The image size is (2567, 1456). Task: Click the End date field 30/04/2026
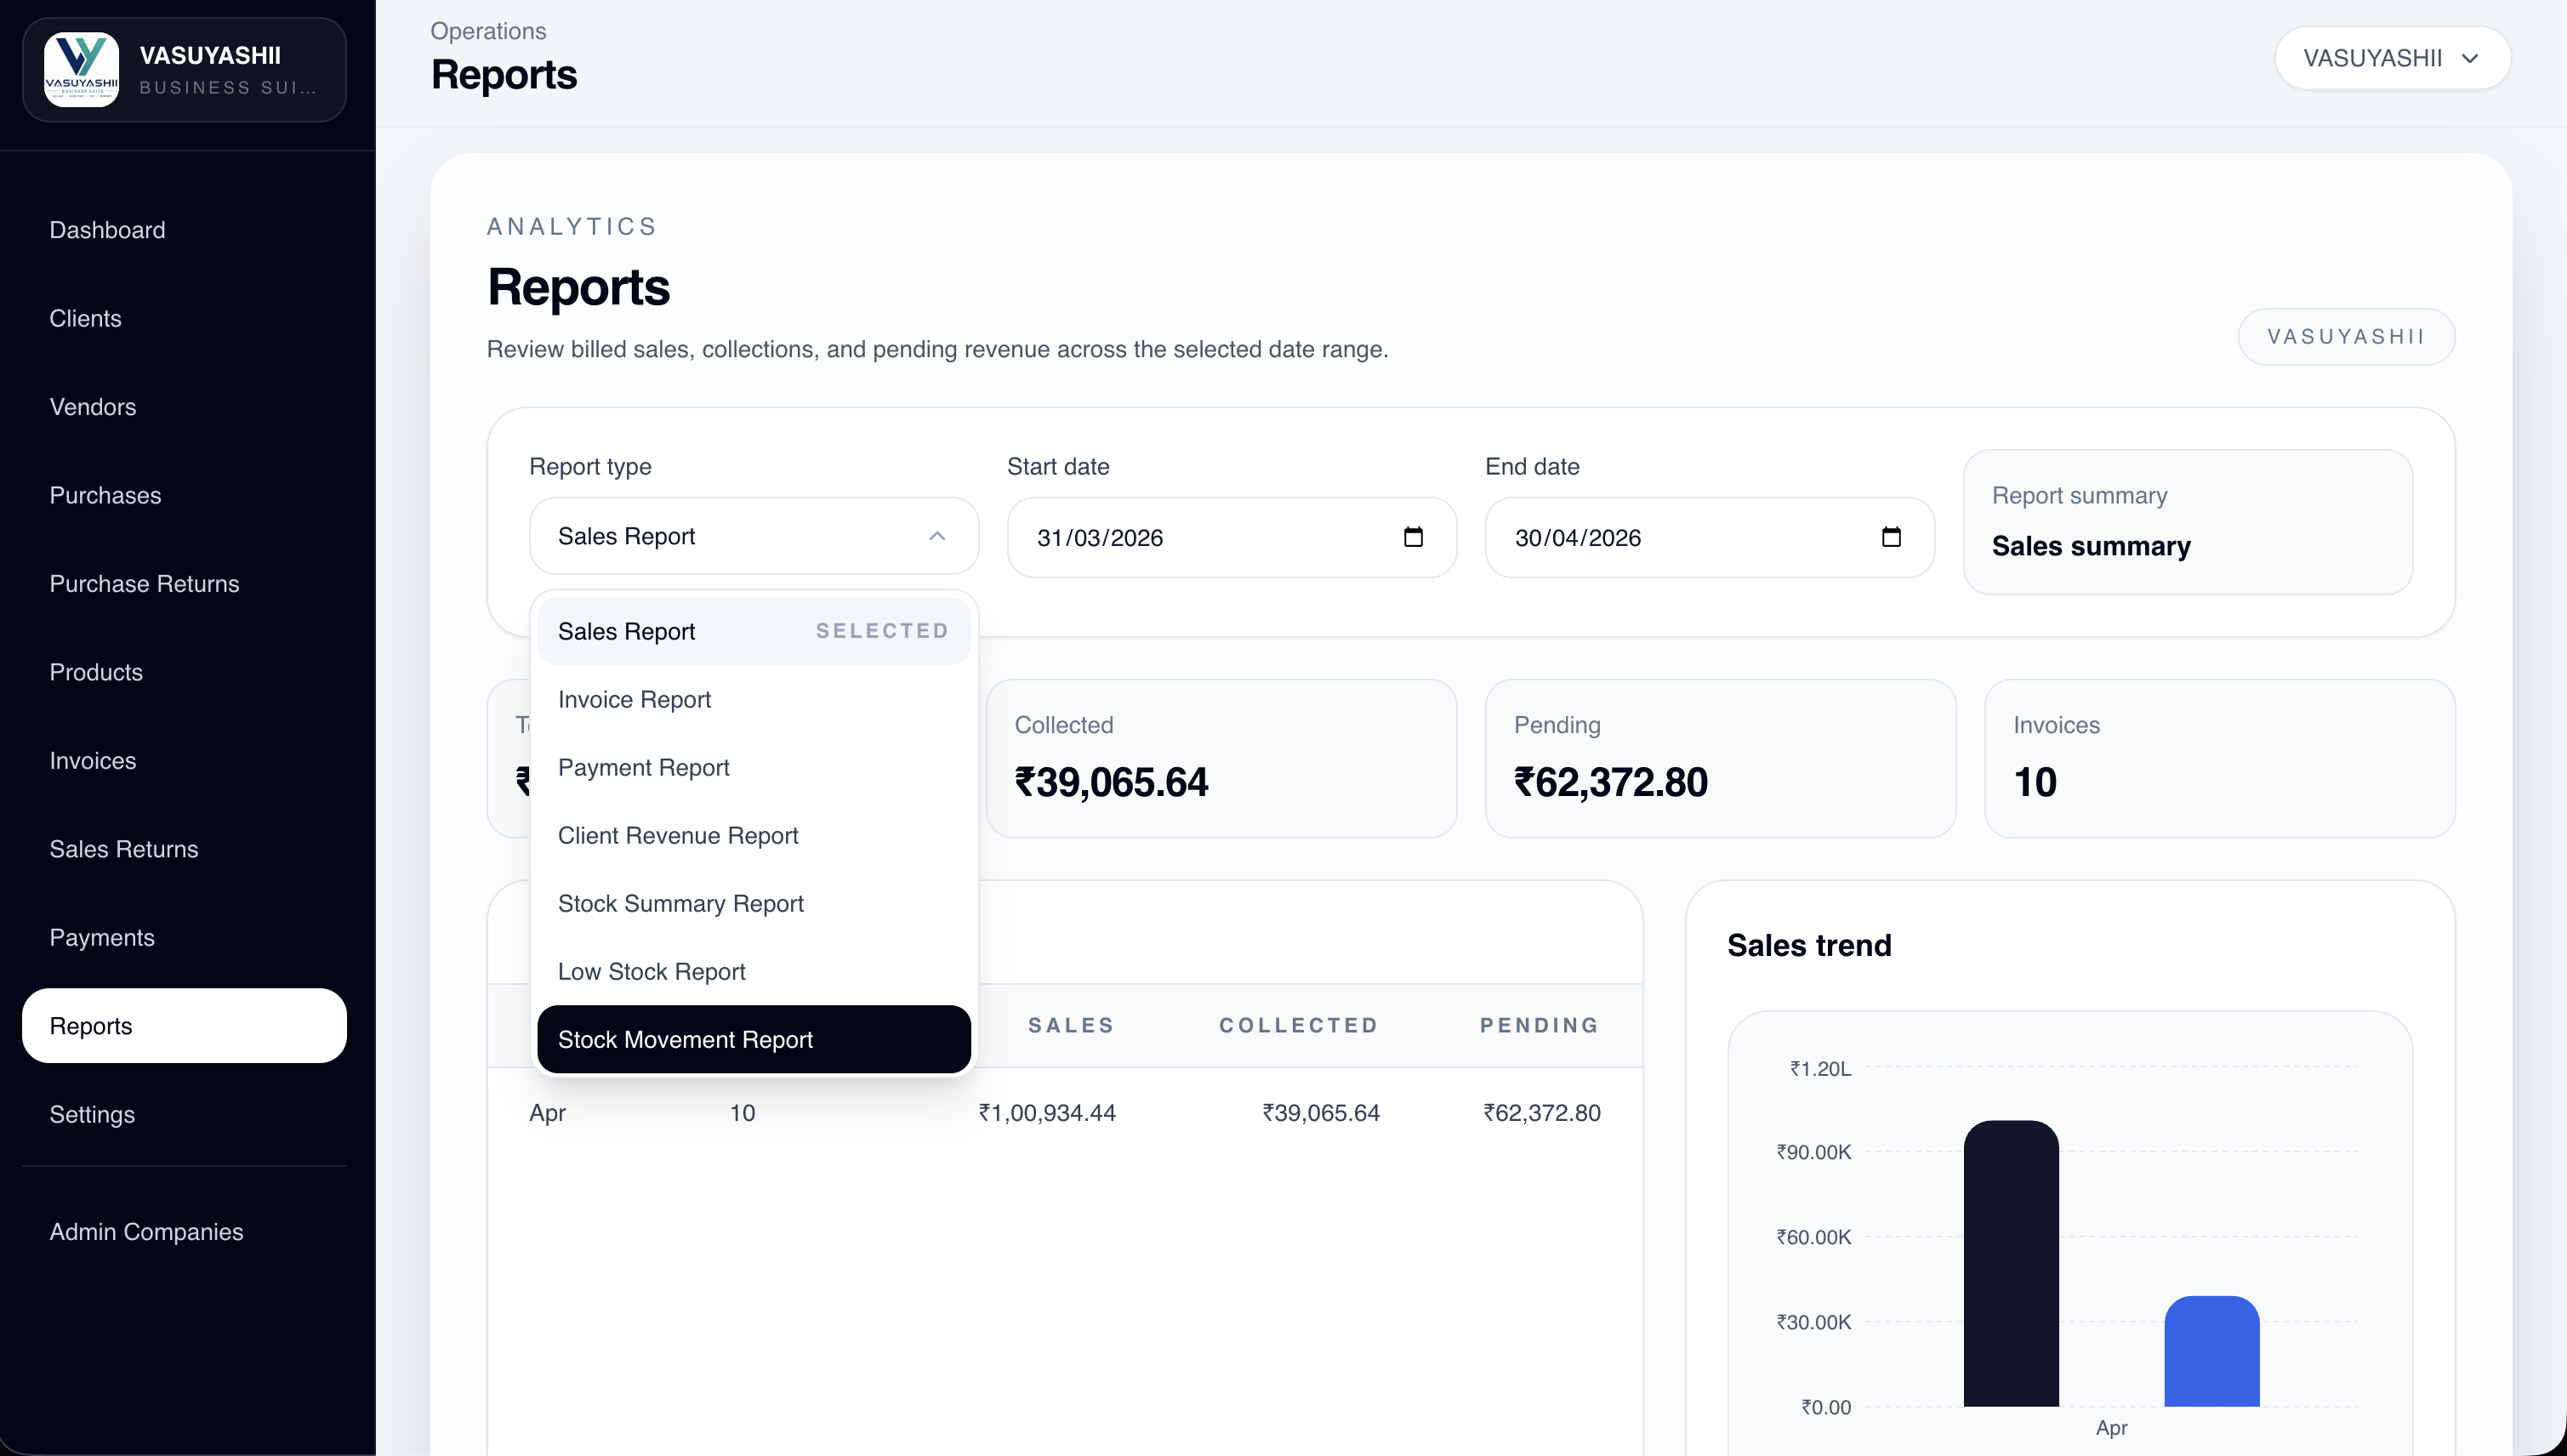coord(1709,537)
